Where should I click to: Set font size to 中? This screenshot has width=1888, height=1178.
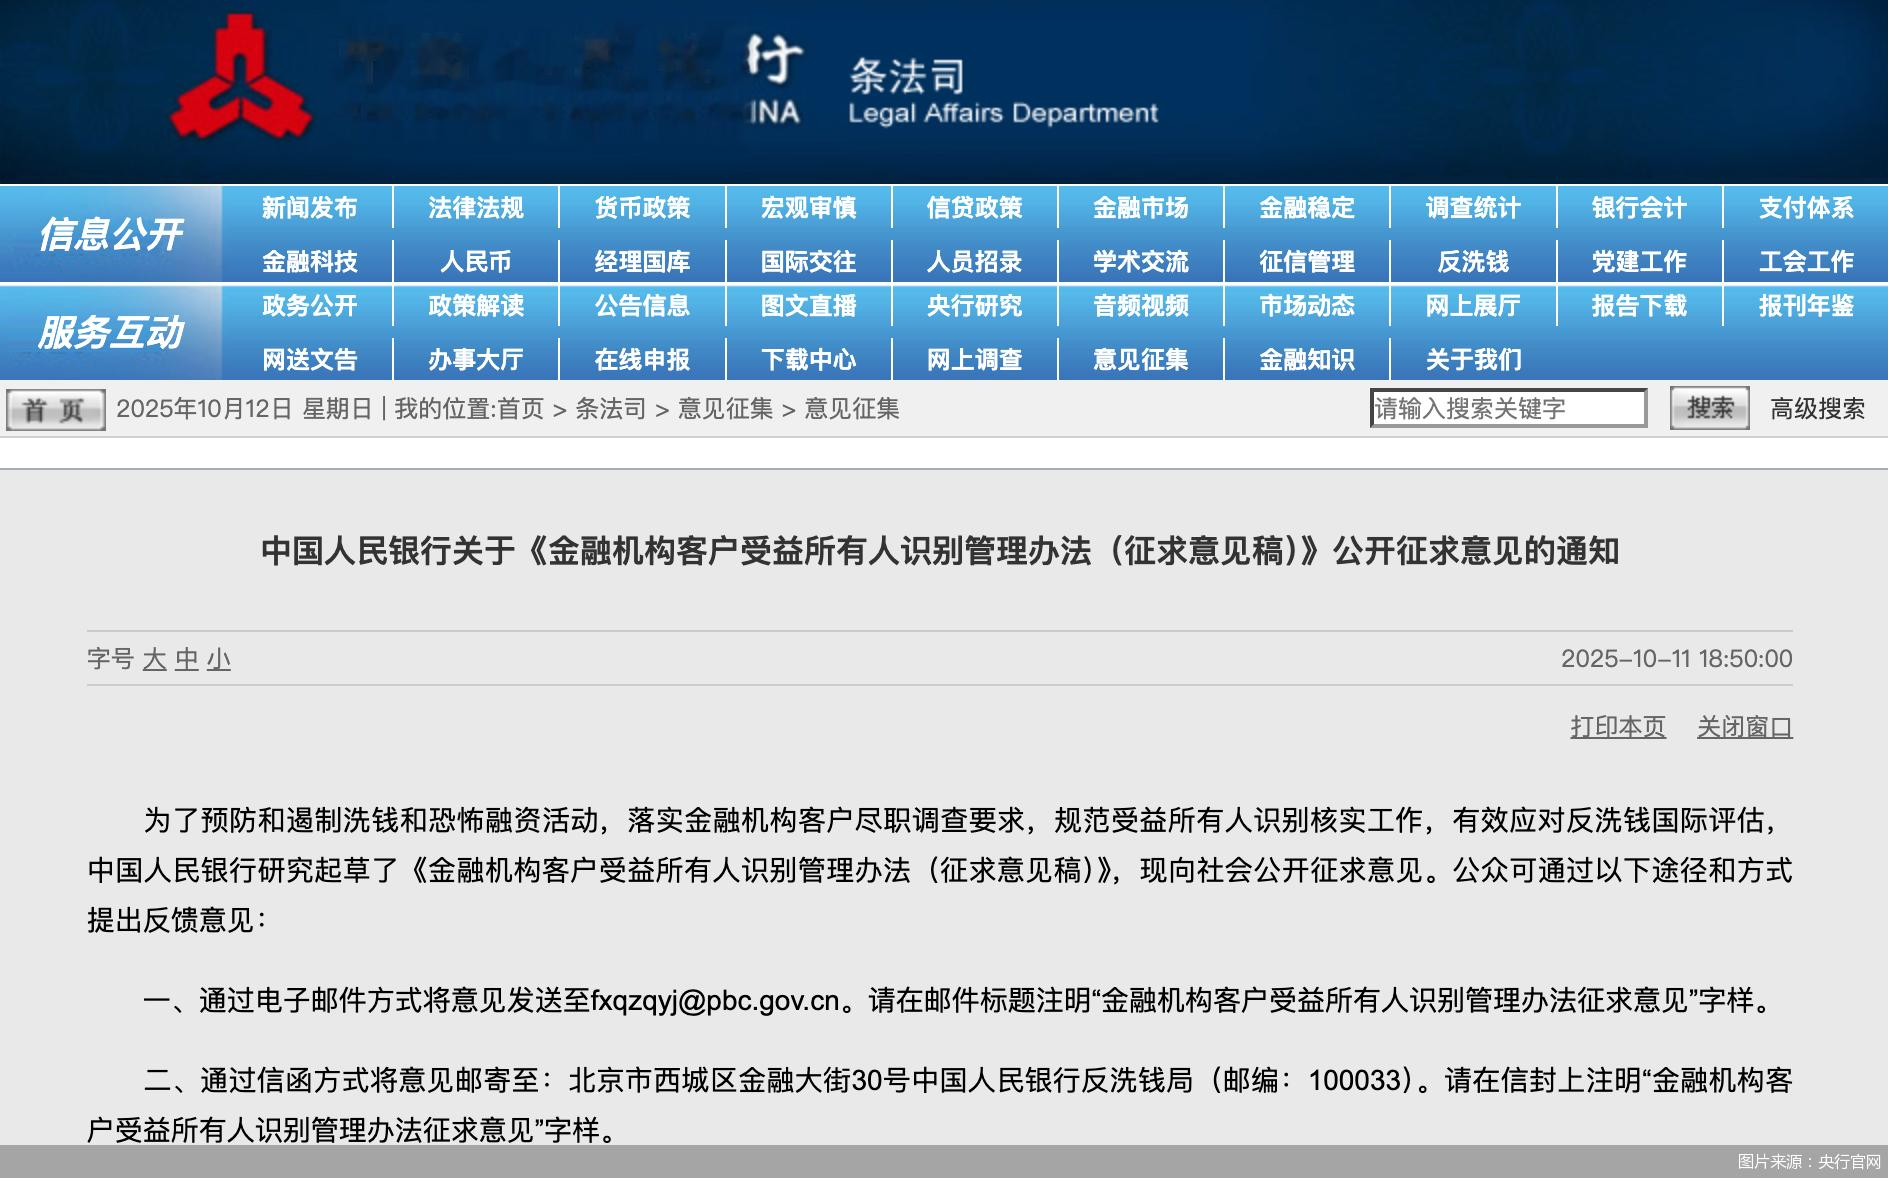tap(186, 659)
